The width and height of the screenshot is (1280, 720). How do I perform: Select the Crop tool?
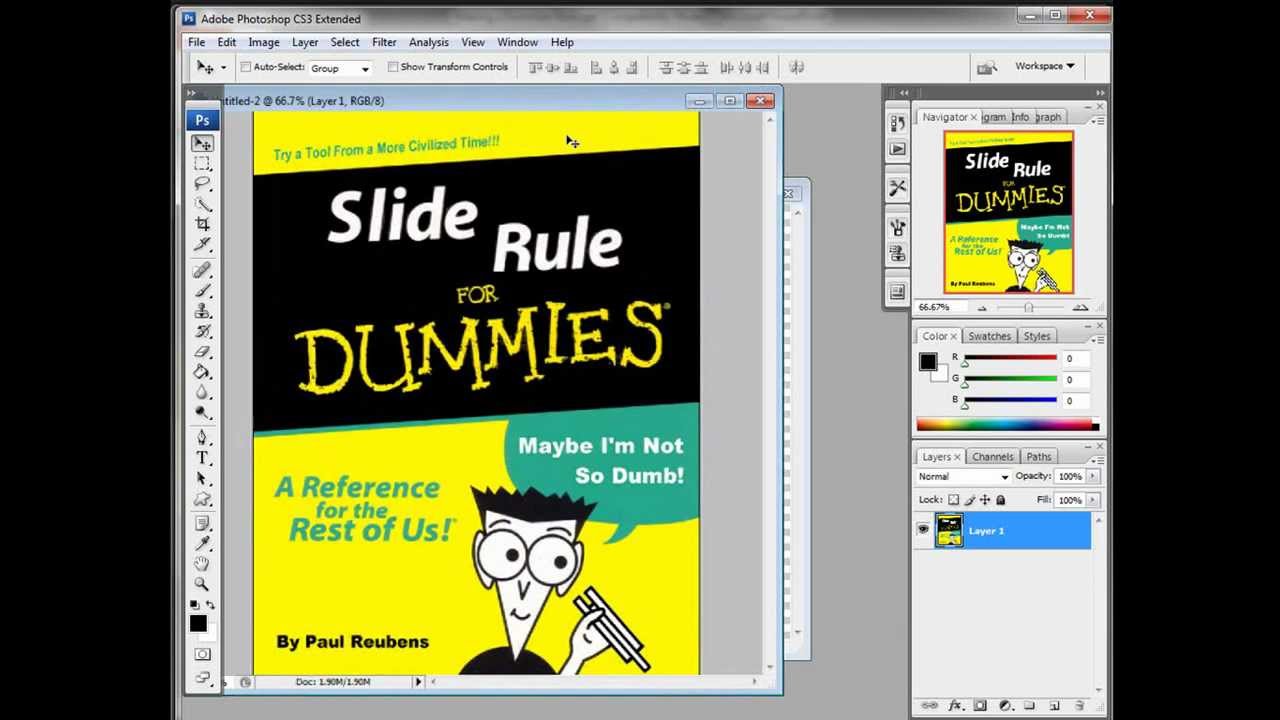point(202,224)
